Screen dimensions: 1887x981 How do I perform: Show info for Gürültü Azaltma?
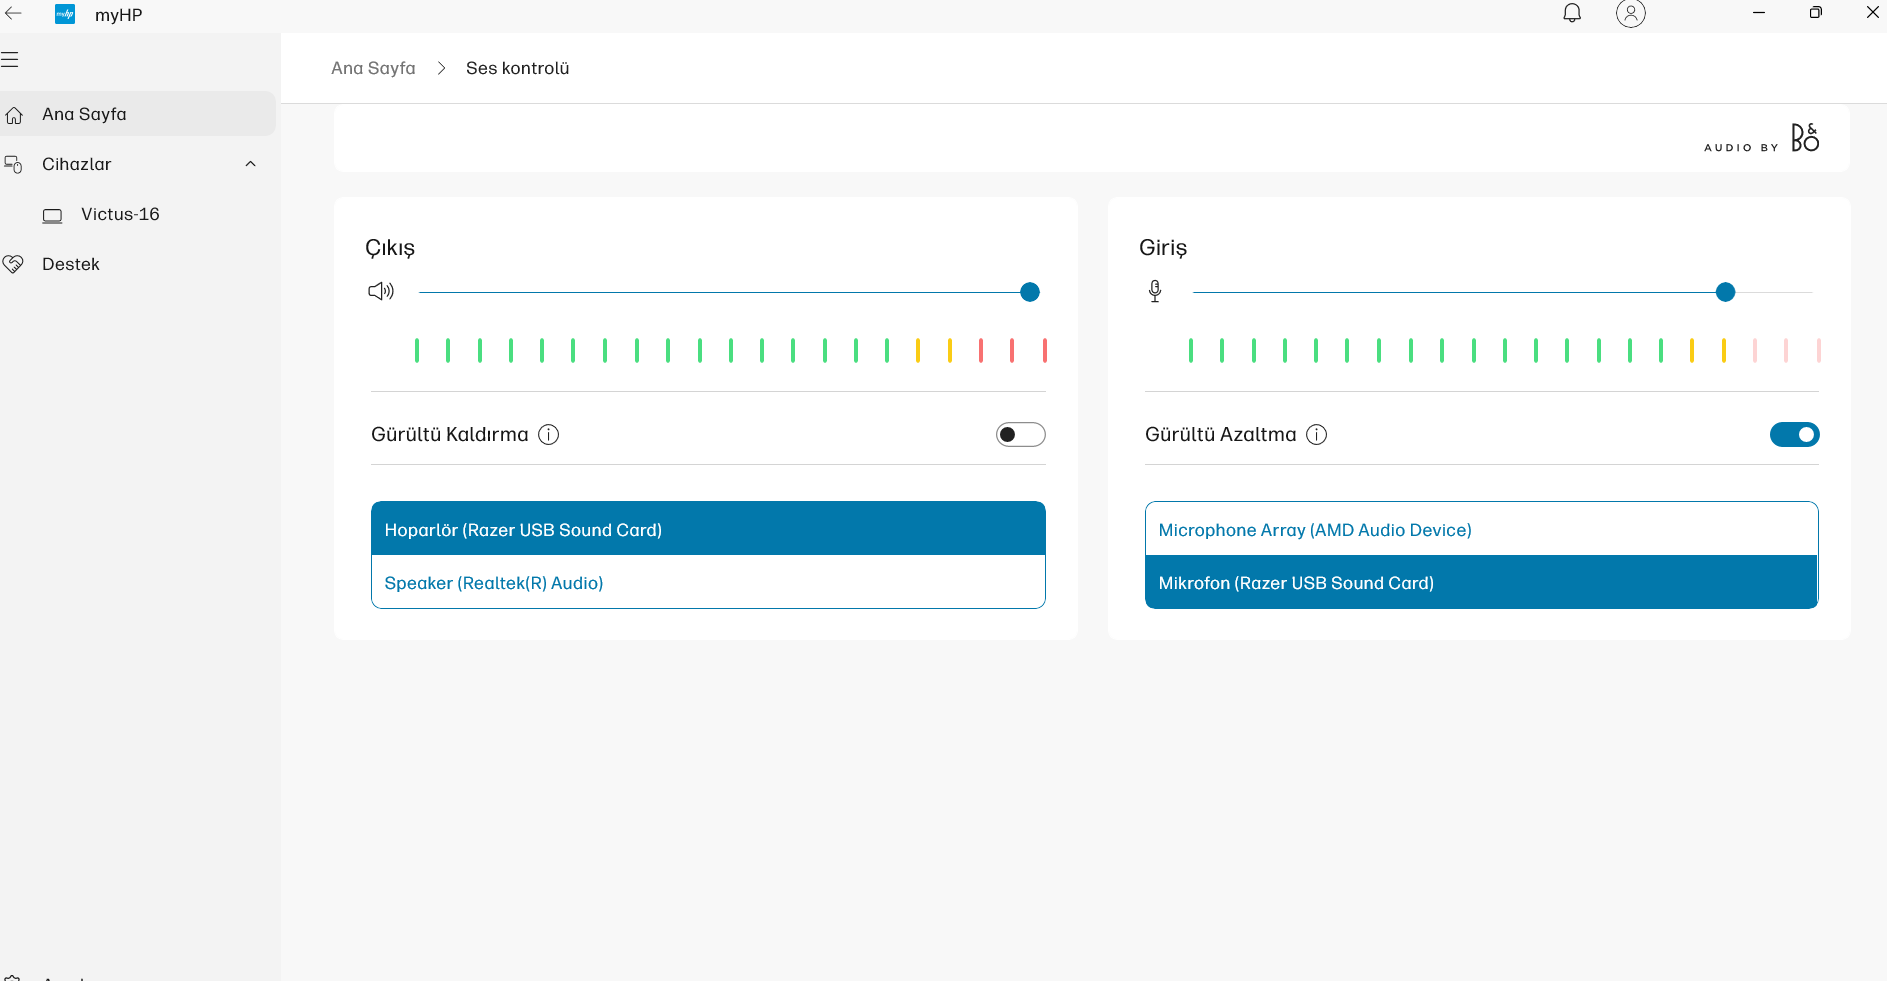[x=1317, y=434]
